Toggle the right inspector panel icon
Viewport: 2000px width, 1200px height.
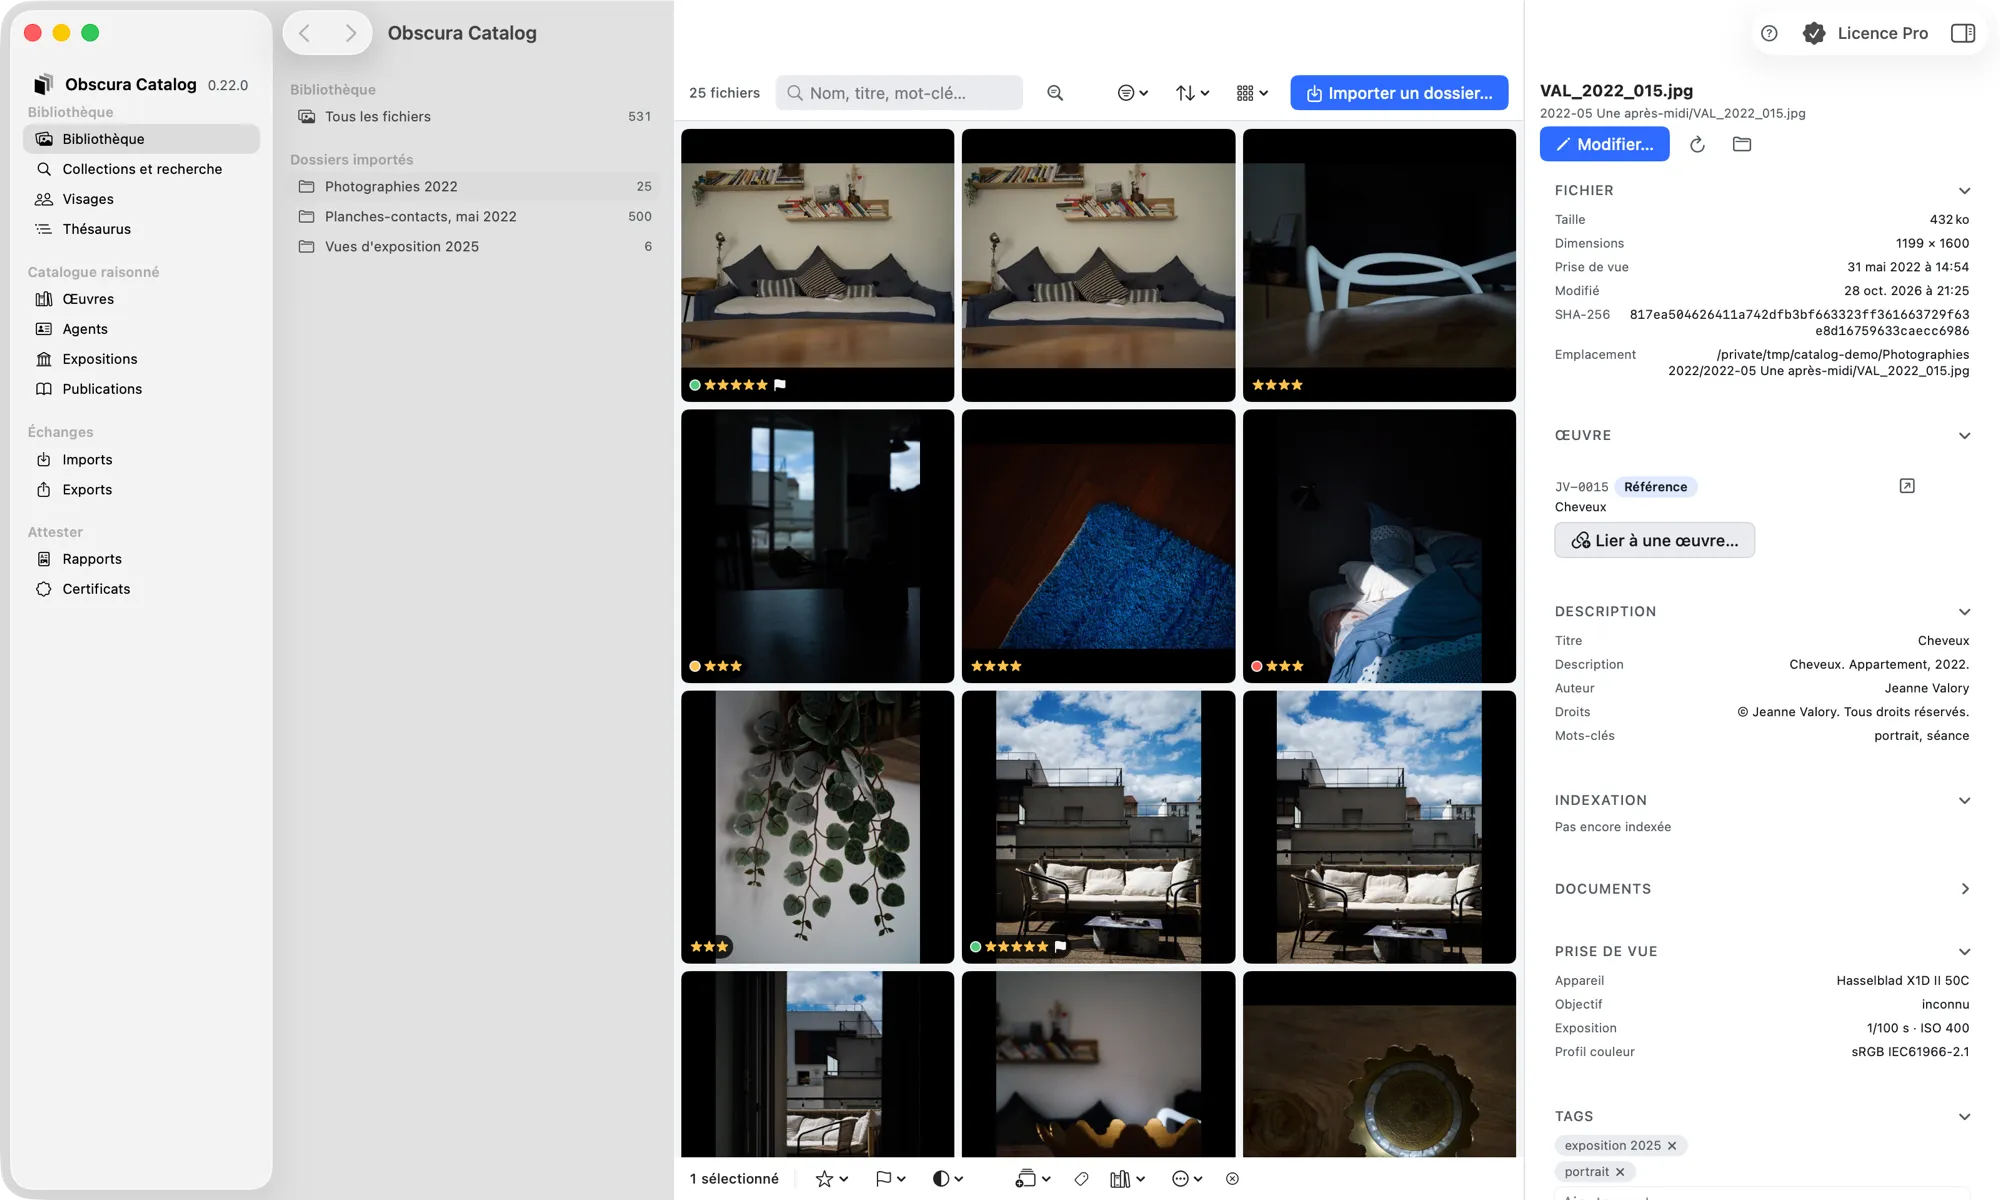(x=1963, y=33)
